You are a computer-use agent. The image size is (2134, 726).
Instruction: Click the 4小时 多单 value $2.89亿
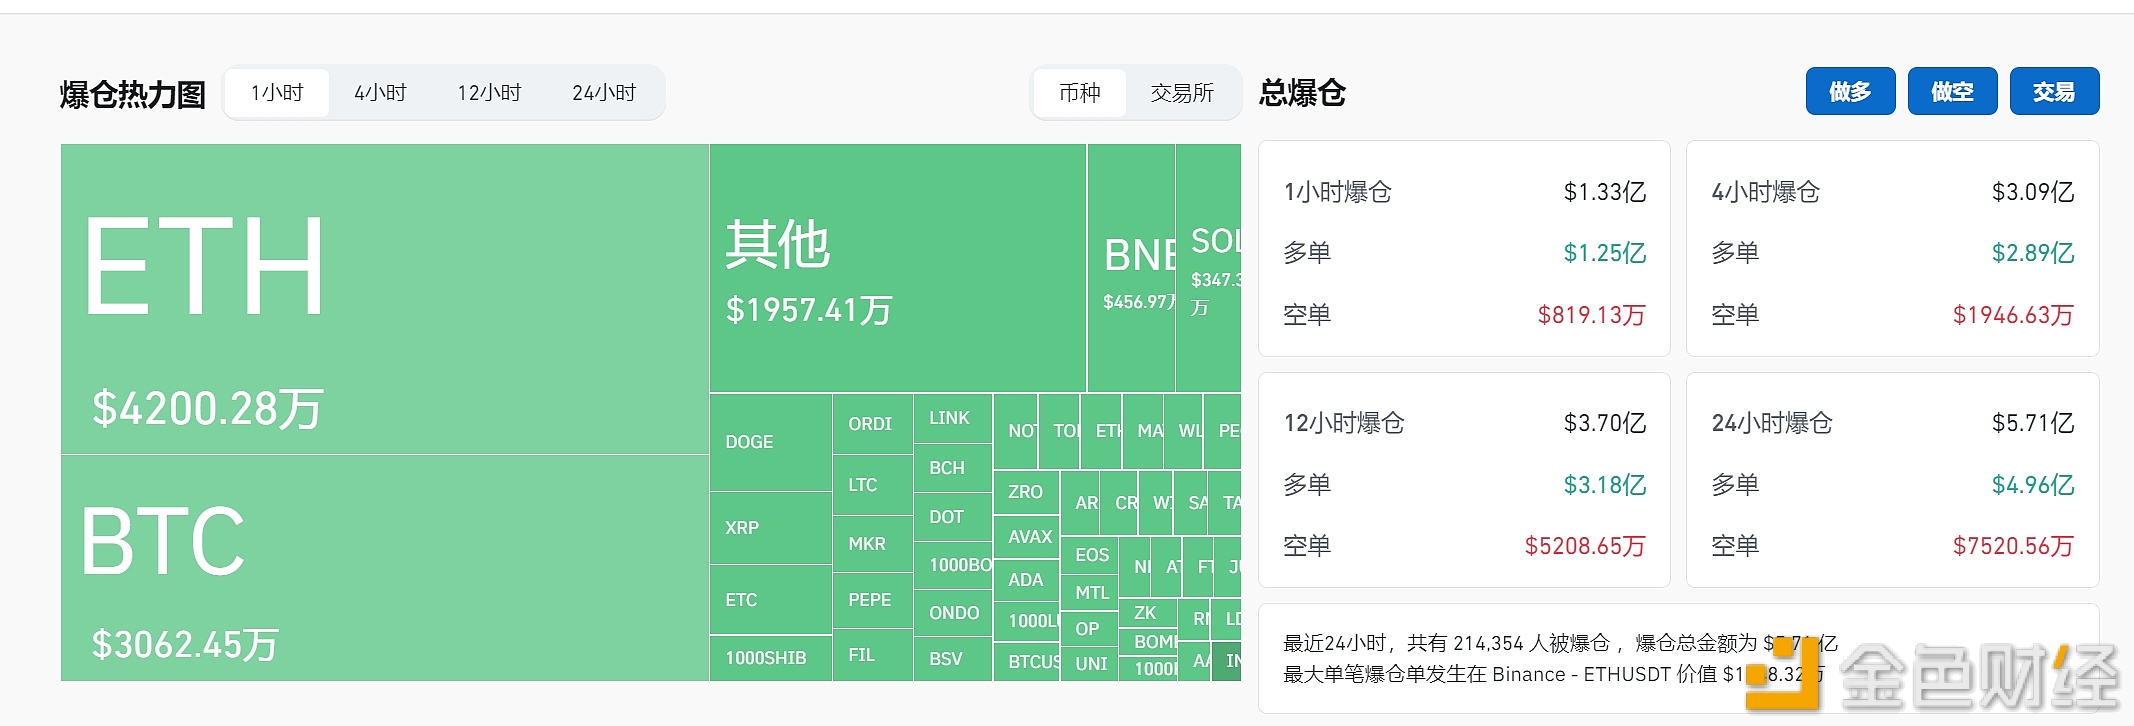(x=2033, y=253)
